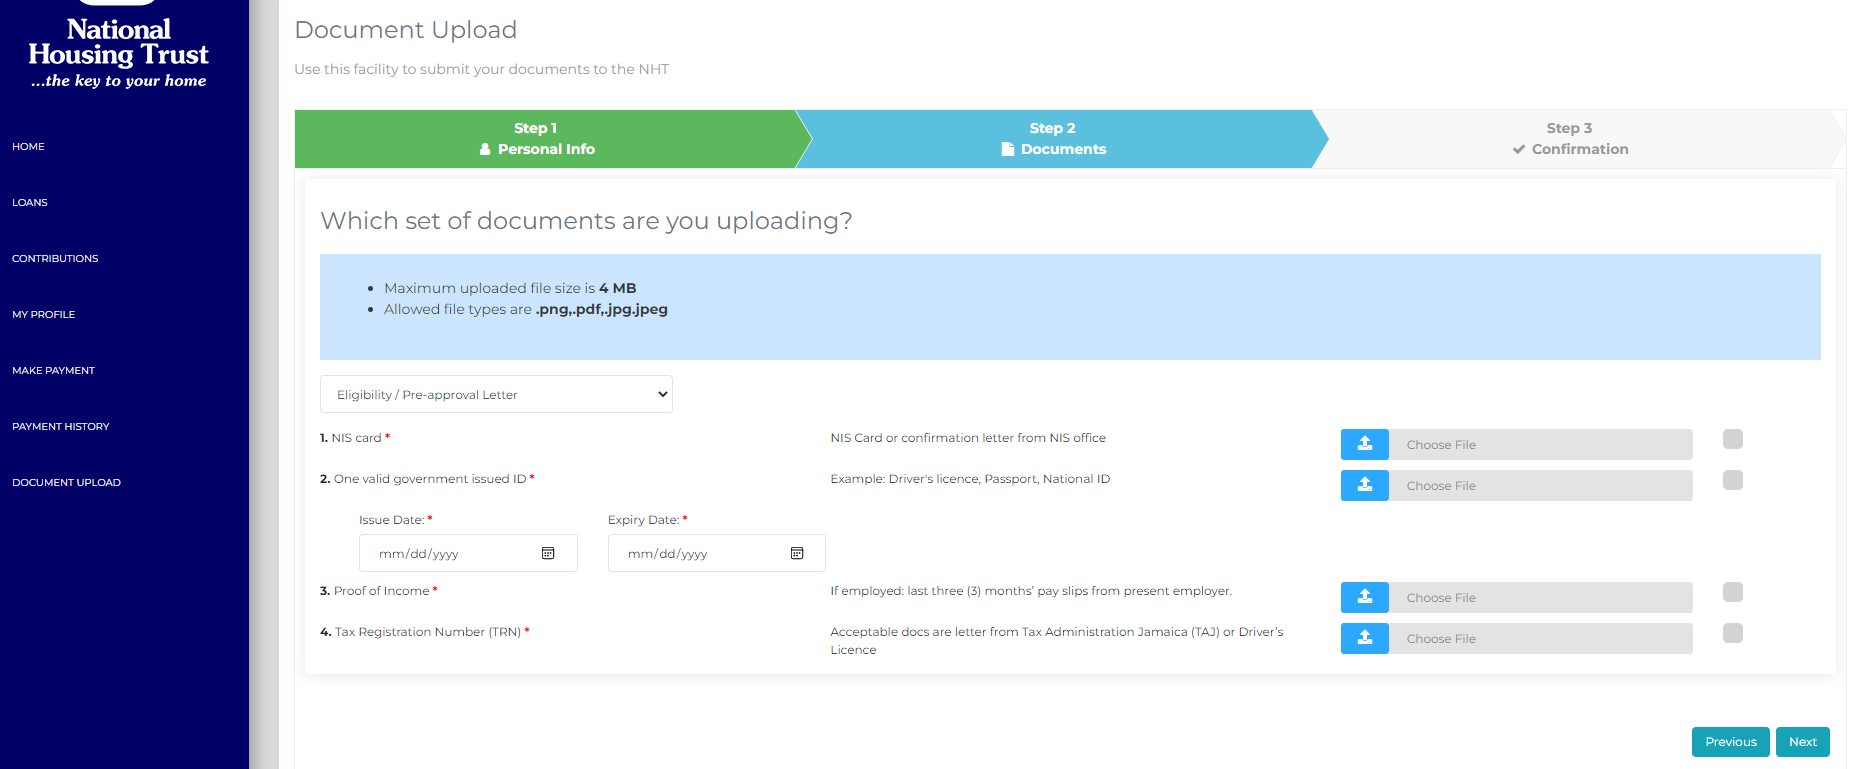Open the Expiry Date calendar picker

[x=797, y=553]
